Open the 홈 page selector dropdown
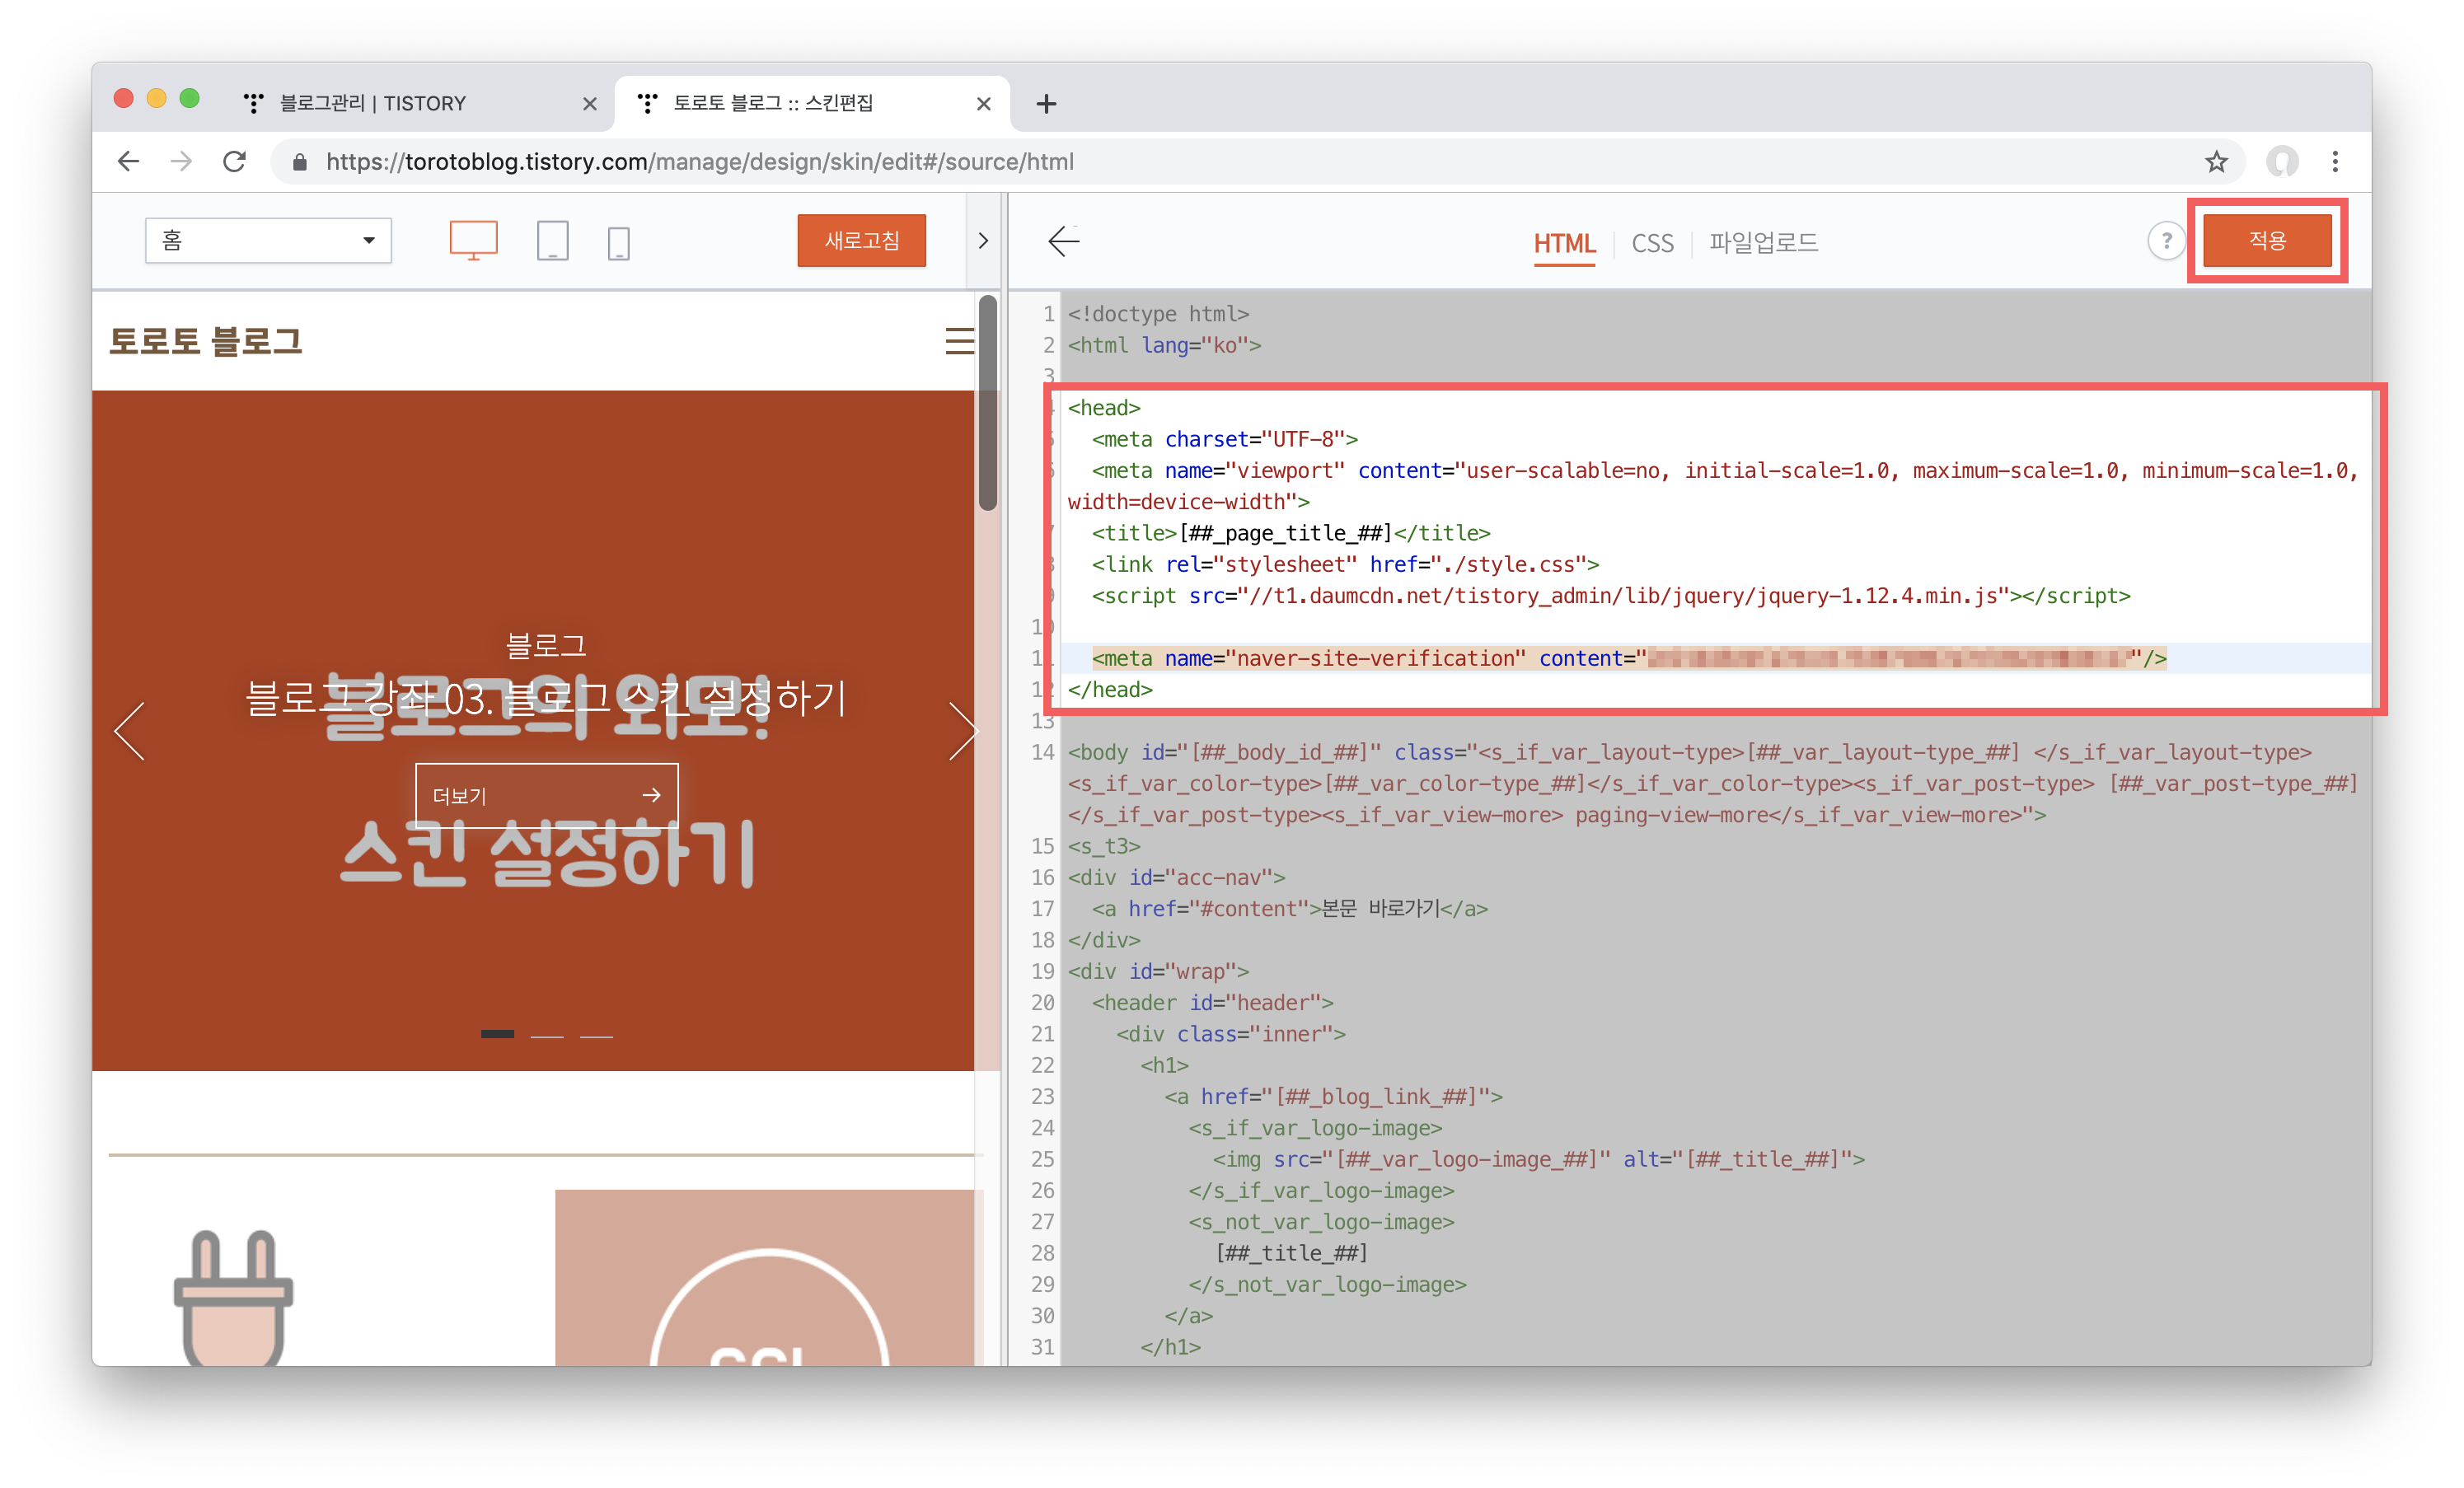2464x1488 pixels. [x=268, y=241]
